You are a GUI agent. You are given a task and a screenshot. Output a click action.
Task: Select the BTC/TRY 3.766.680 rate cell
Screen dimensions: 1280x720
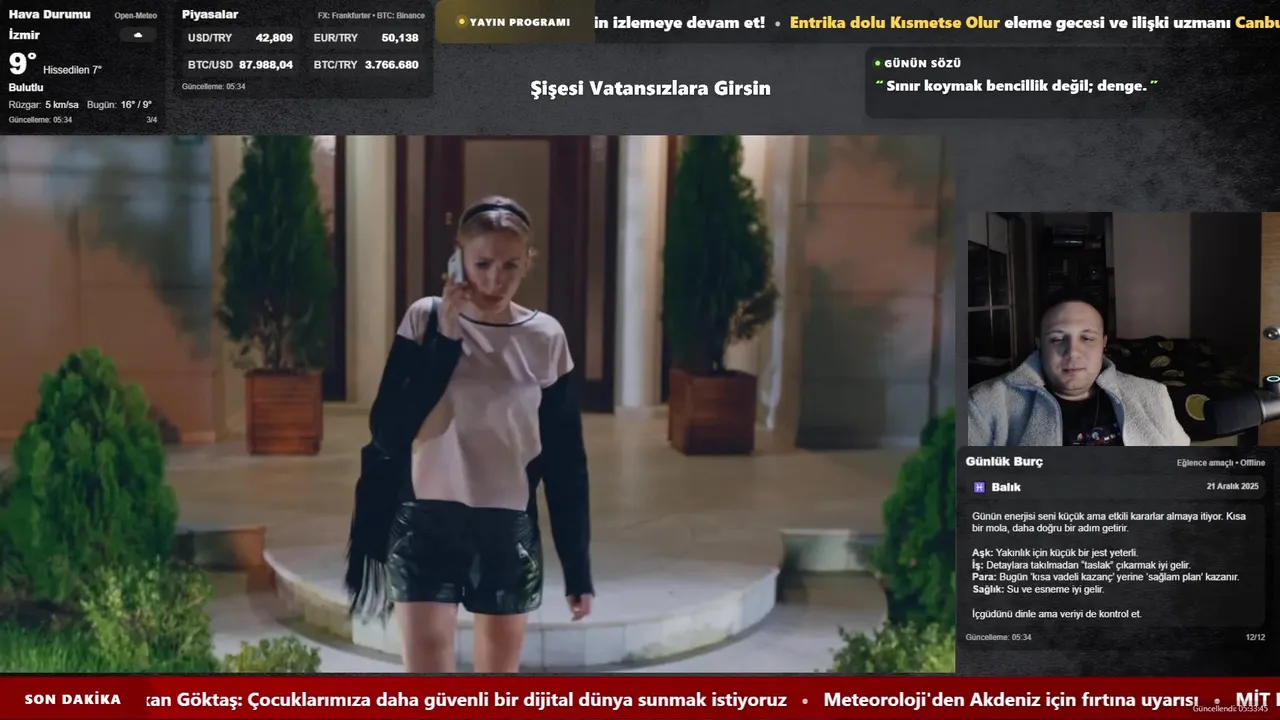coord(366,65)
